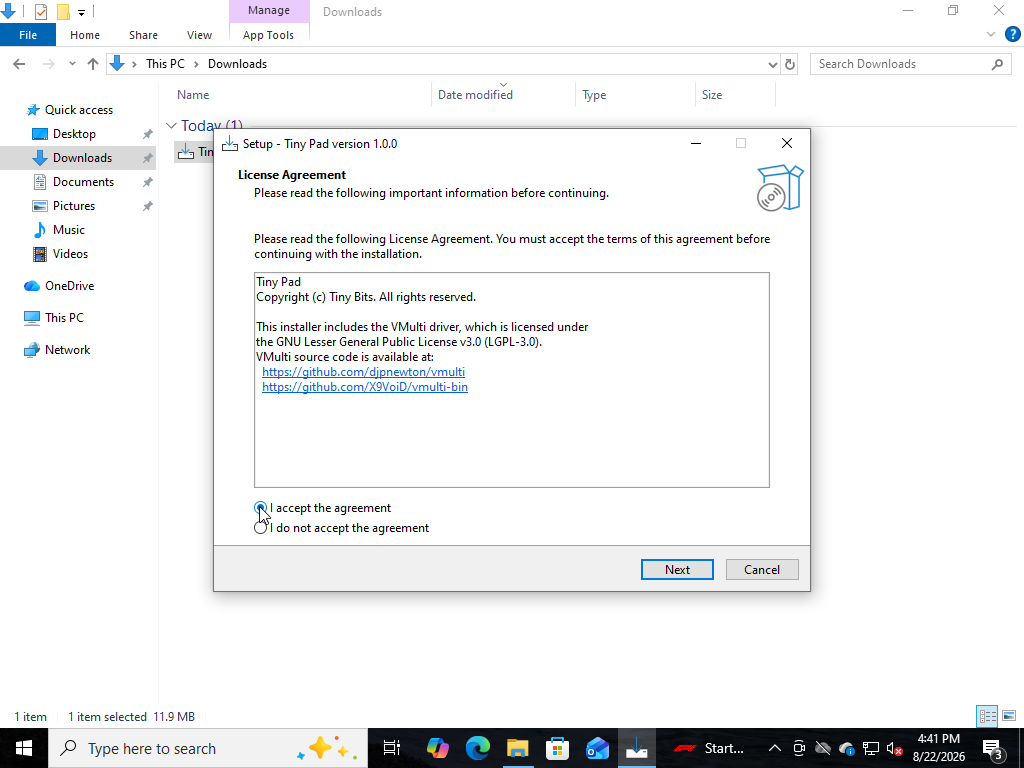Go back in File Explorer
The image size is (1024, 768).
coord(19,64)
